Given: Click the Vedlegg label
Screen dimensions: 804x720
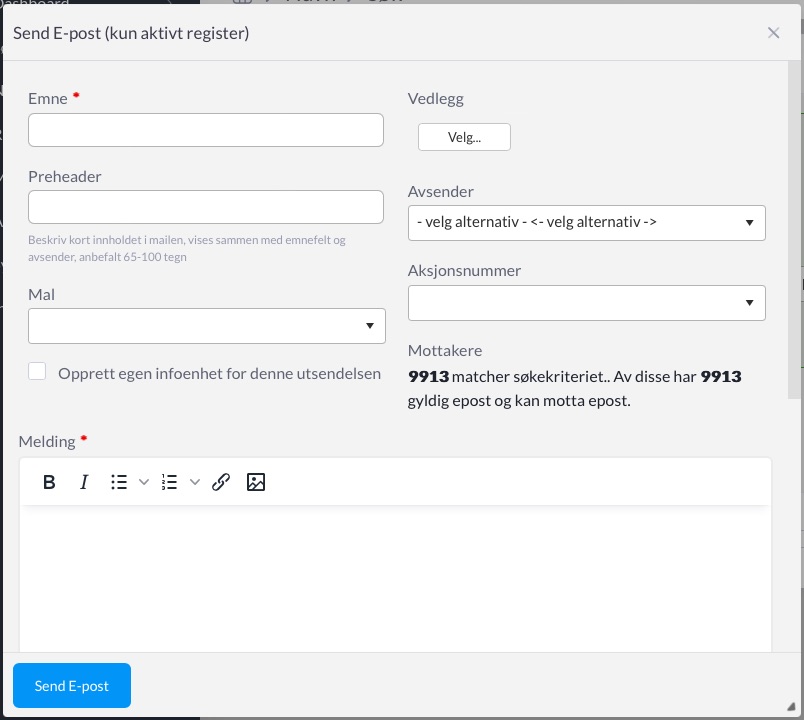Looking at the screenshot, I should coord(435,98).
